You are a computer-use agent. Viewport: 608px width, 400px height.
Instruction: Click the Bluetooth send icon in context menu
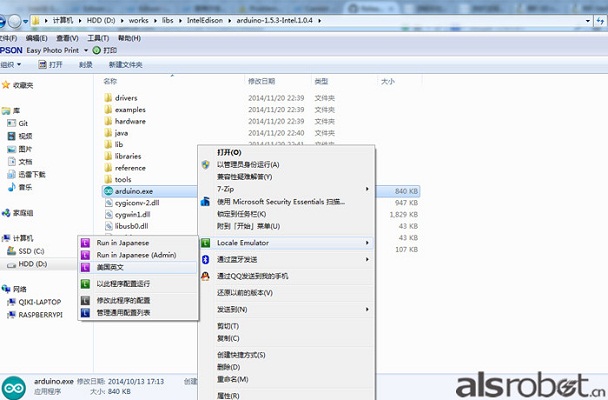pos(205,259)
